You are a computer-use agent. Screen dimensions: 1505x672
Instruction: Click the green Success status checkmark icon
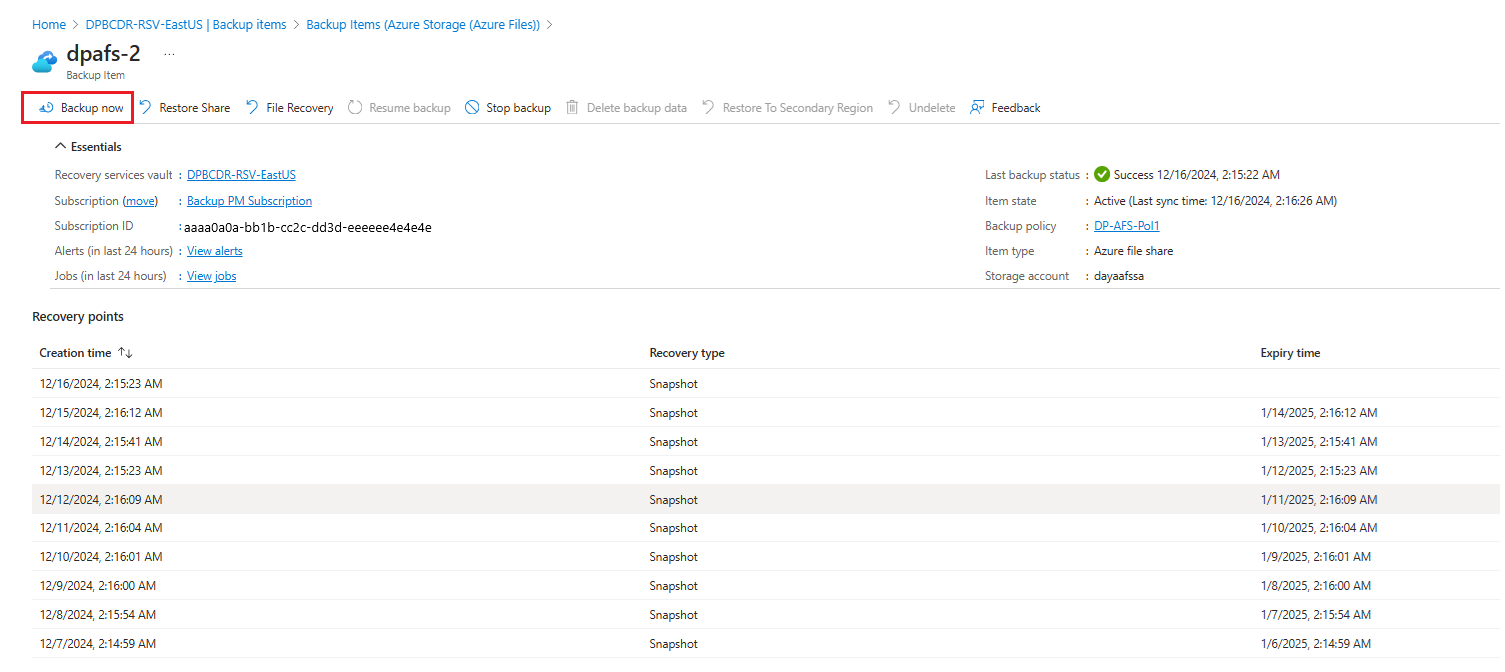(1102, 174)
